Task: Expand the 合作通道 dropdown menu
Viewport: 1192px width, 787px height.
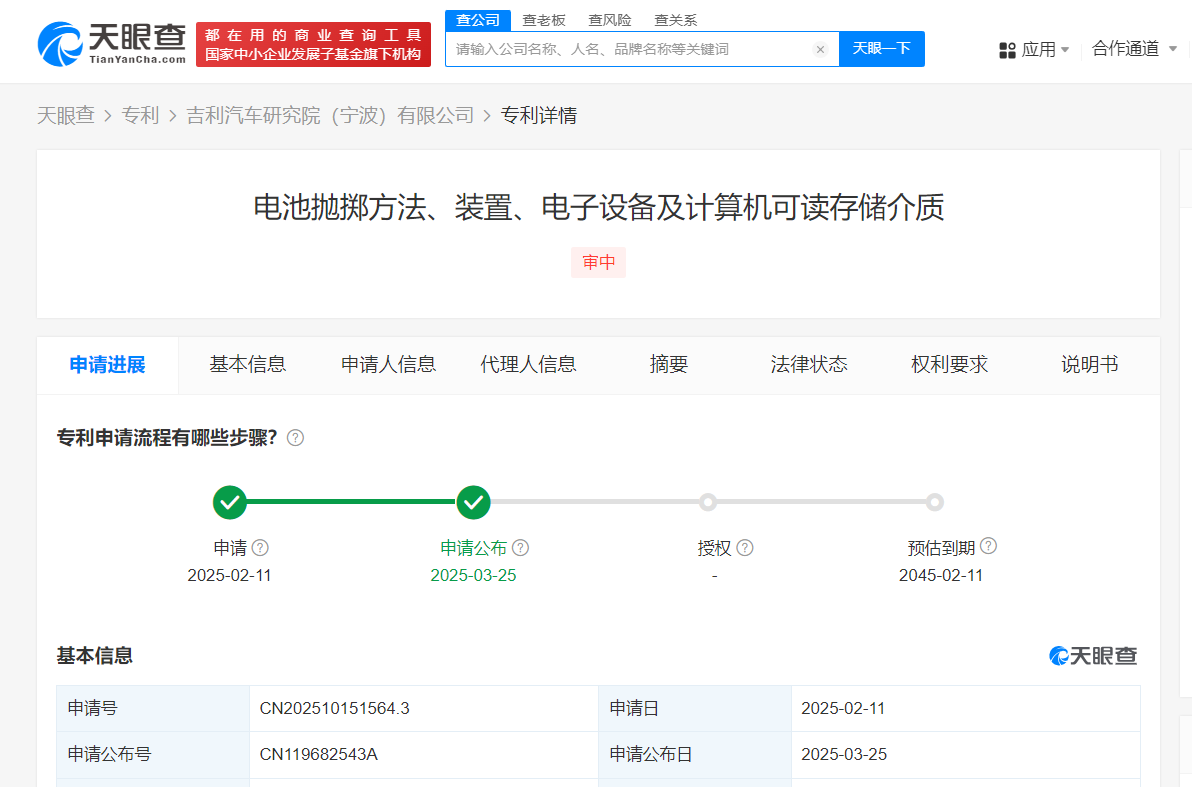Action: point(1172,49)
